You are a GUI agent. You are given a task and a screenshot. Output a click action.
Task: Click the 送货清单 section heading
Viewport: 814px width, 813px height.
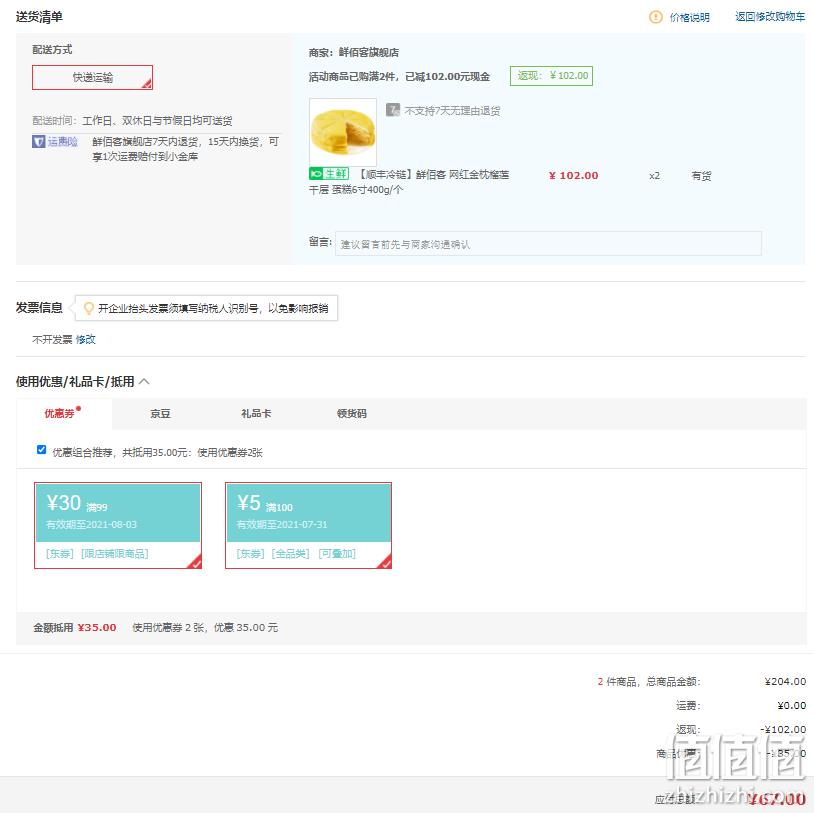click(x=39, y=17)
